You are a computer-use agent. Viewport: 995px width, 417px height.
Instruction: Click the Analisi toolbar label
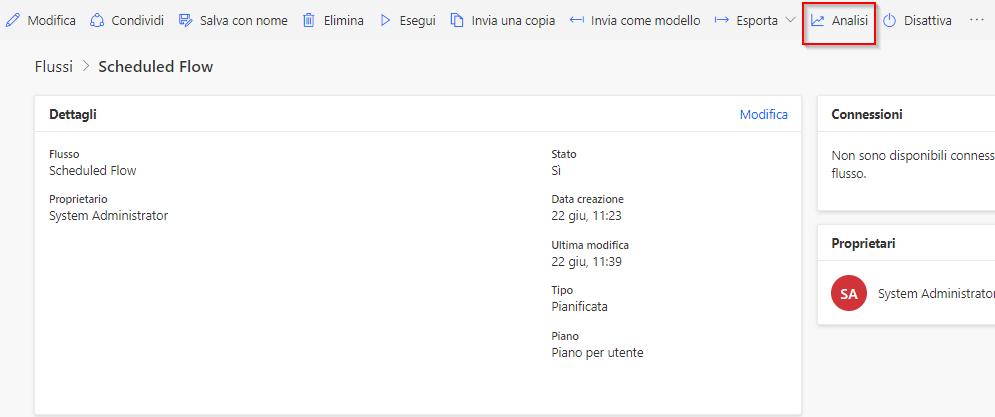click(850, 21)
